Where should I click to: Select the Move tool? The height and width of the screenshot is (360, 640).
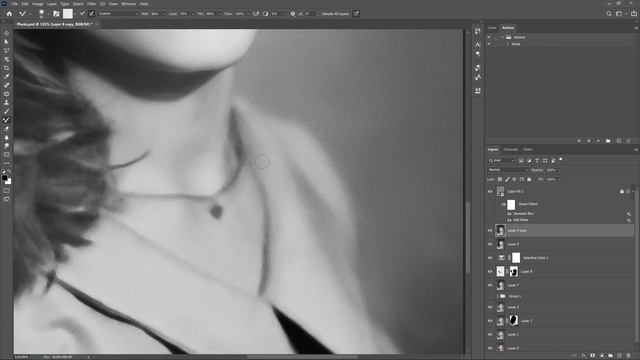click(x=7, y=33)
